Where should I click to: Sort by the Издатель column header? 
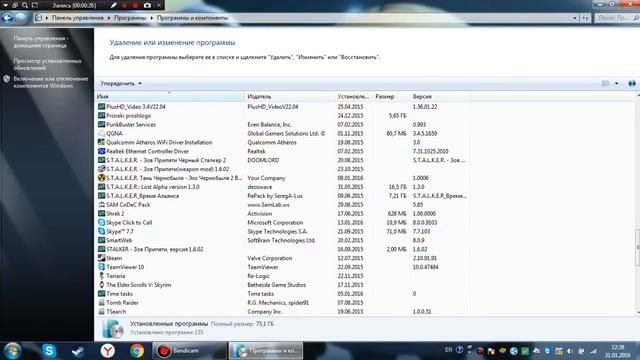290,97
